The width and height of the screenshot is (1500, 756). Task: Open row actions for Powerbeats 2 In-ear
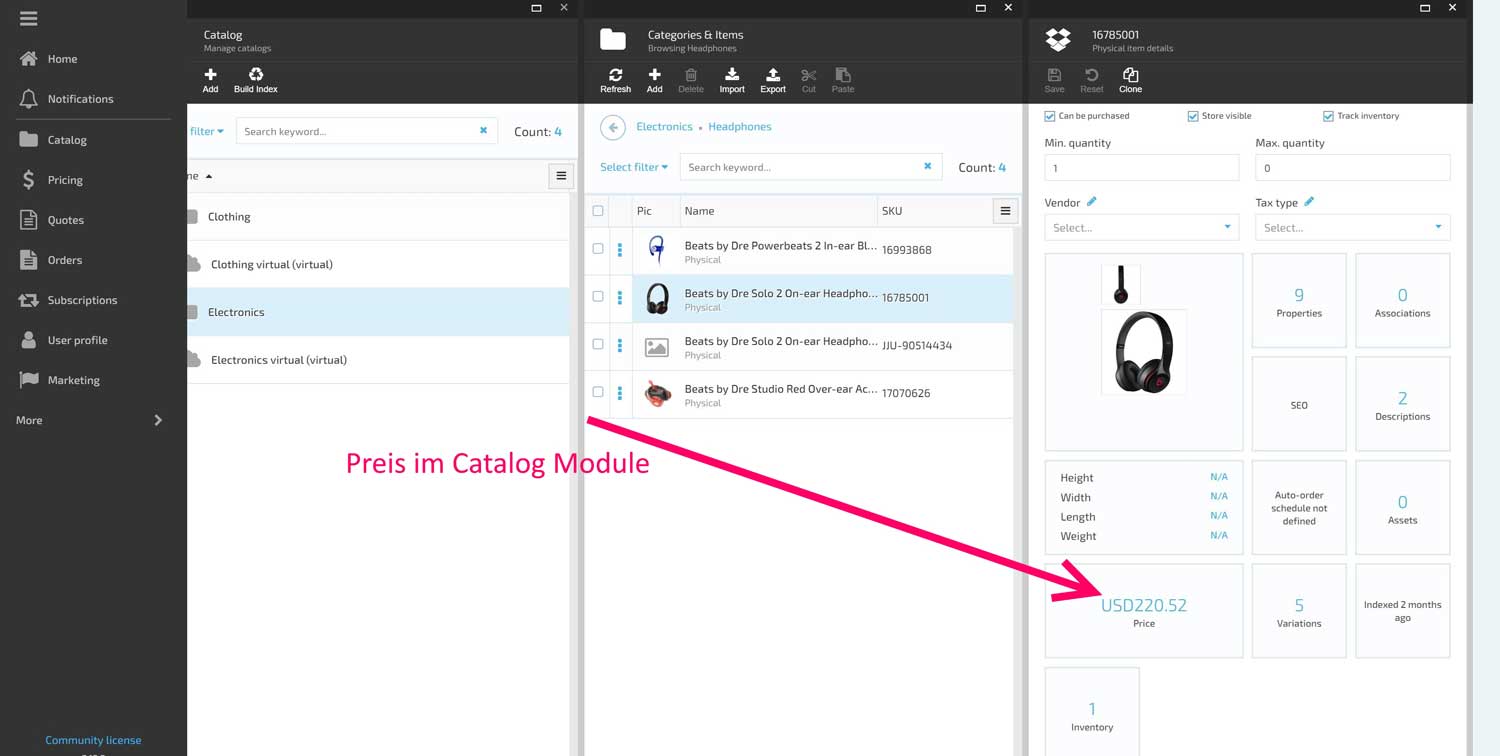[620, 250]
